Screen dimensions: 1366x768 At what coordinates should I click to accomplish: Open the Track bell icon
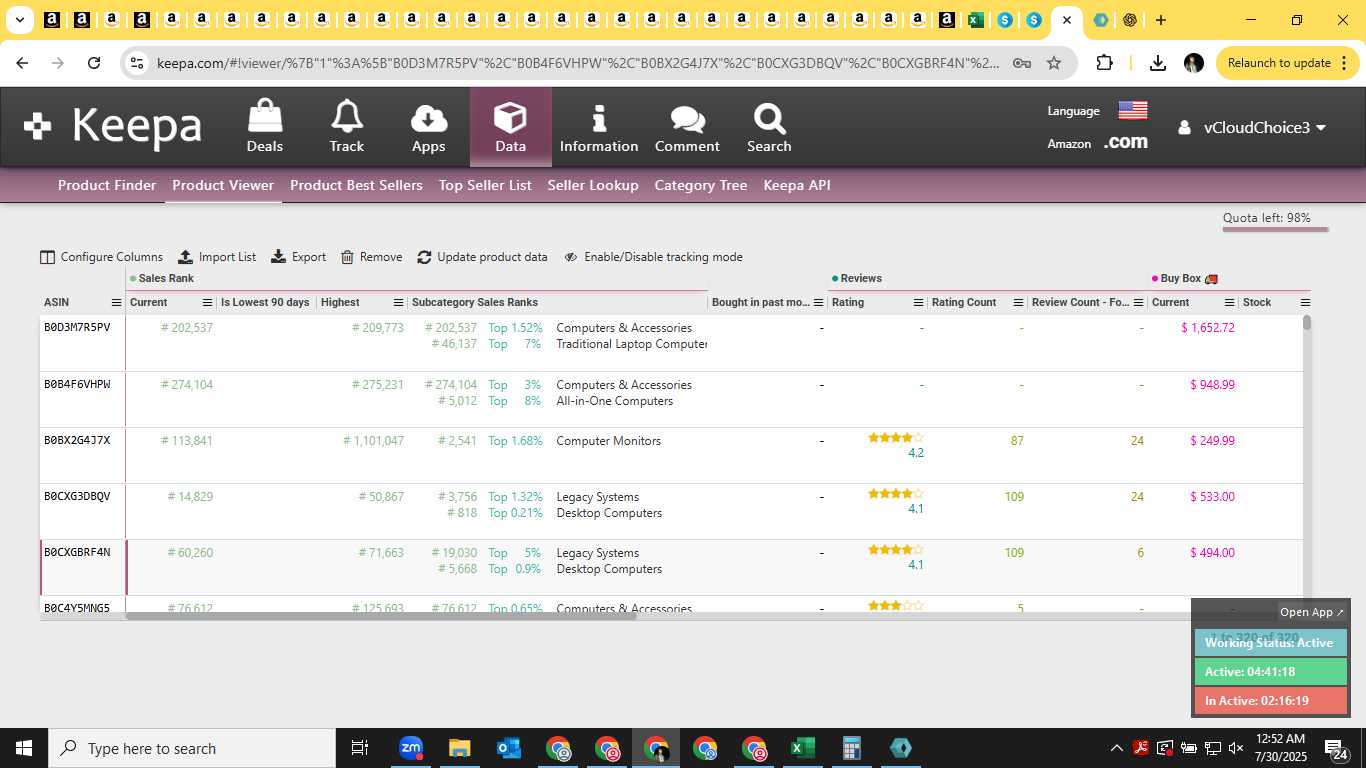pos(347,127)
